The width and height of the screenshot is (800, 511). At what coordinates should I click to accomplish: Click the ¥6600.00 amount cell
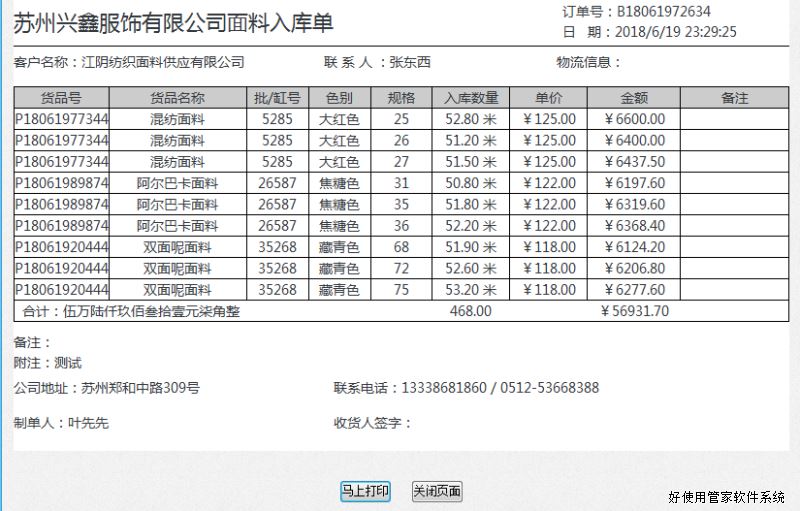(x=635, y=119)
